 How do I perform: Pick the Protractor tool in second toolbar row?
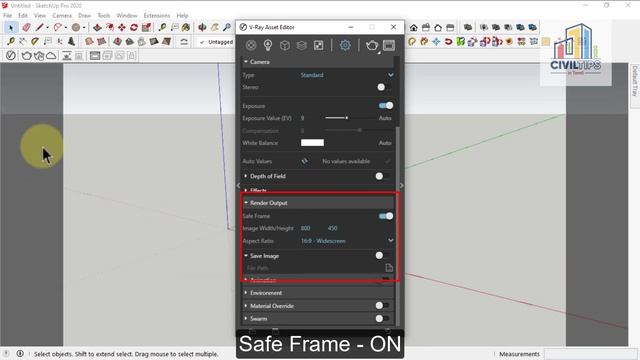[x=35, y=41]
